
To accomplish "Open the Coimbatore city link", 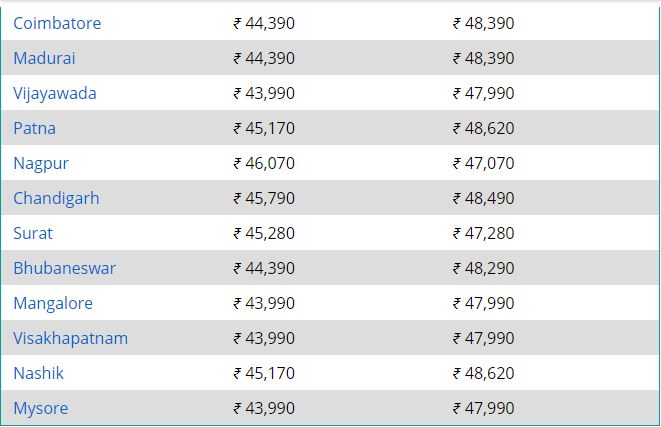I will (x=57, y=23).
